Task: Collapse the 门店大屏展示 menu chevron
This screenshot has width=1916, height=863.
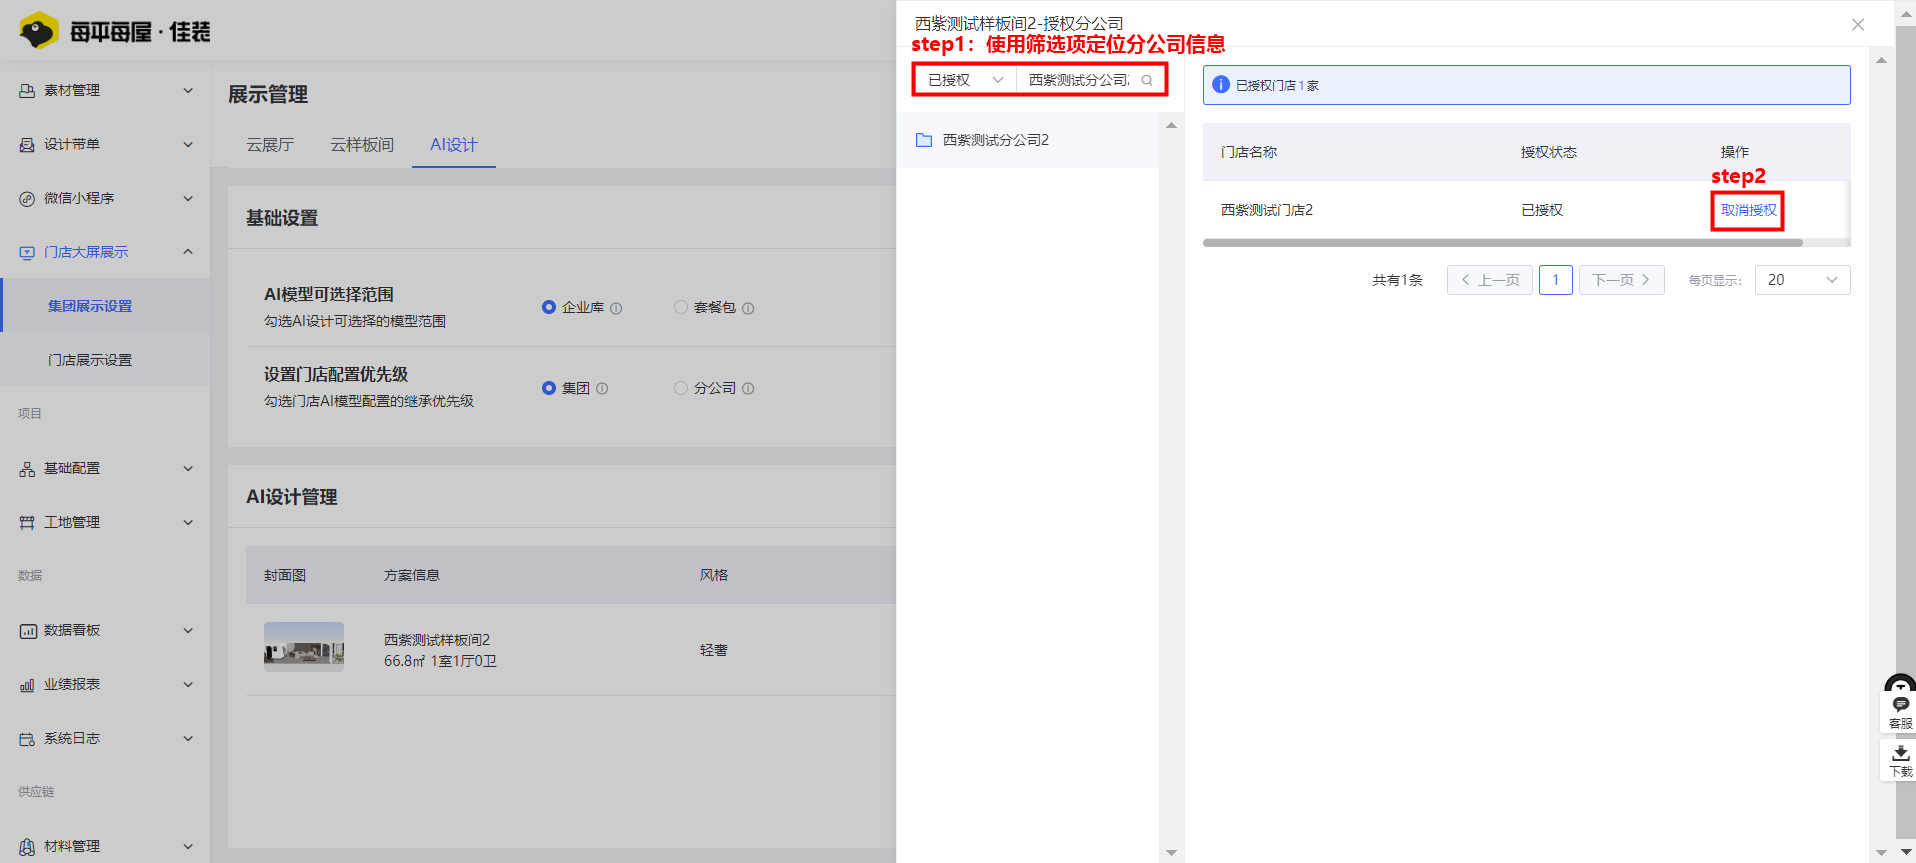Action: [188, 252]
